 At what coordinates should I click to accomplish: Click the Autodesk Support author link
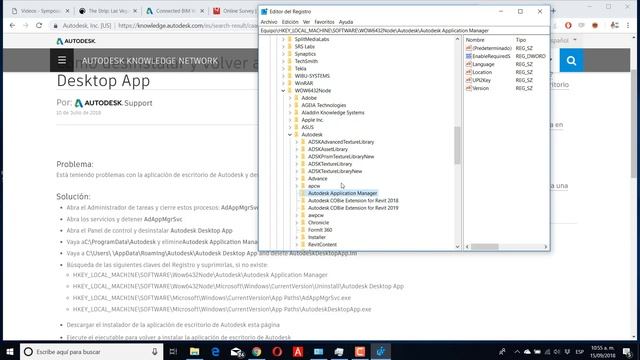click(x=113, y=103)
